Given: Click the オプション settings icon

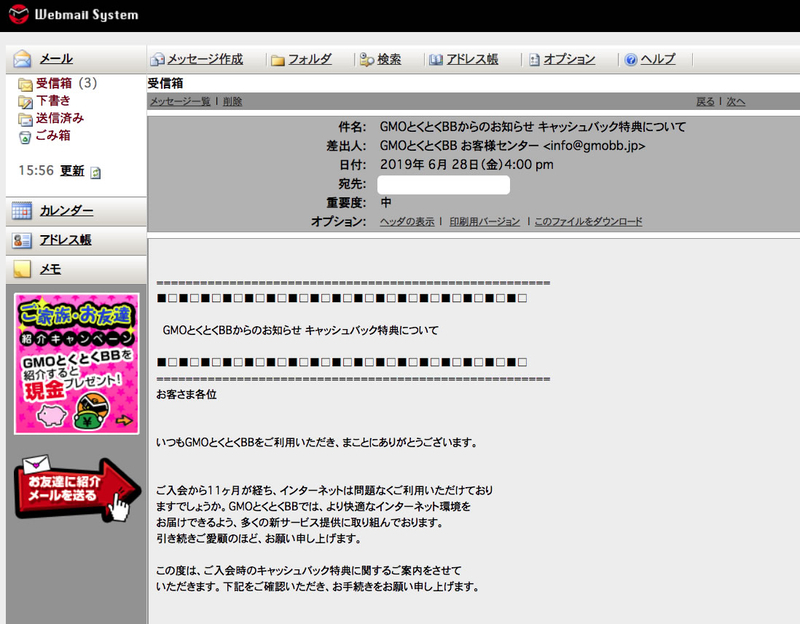Looking at the screenshot, I should pos(534,60).
